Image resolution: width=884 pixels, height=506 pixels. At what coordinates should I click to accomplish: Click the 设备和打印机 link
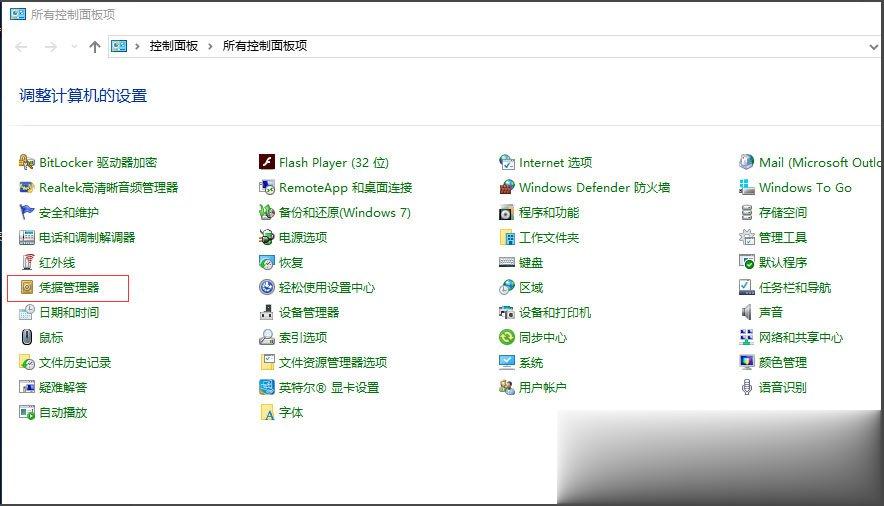click(555, 312)
